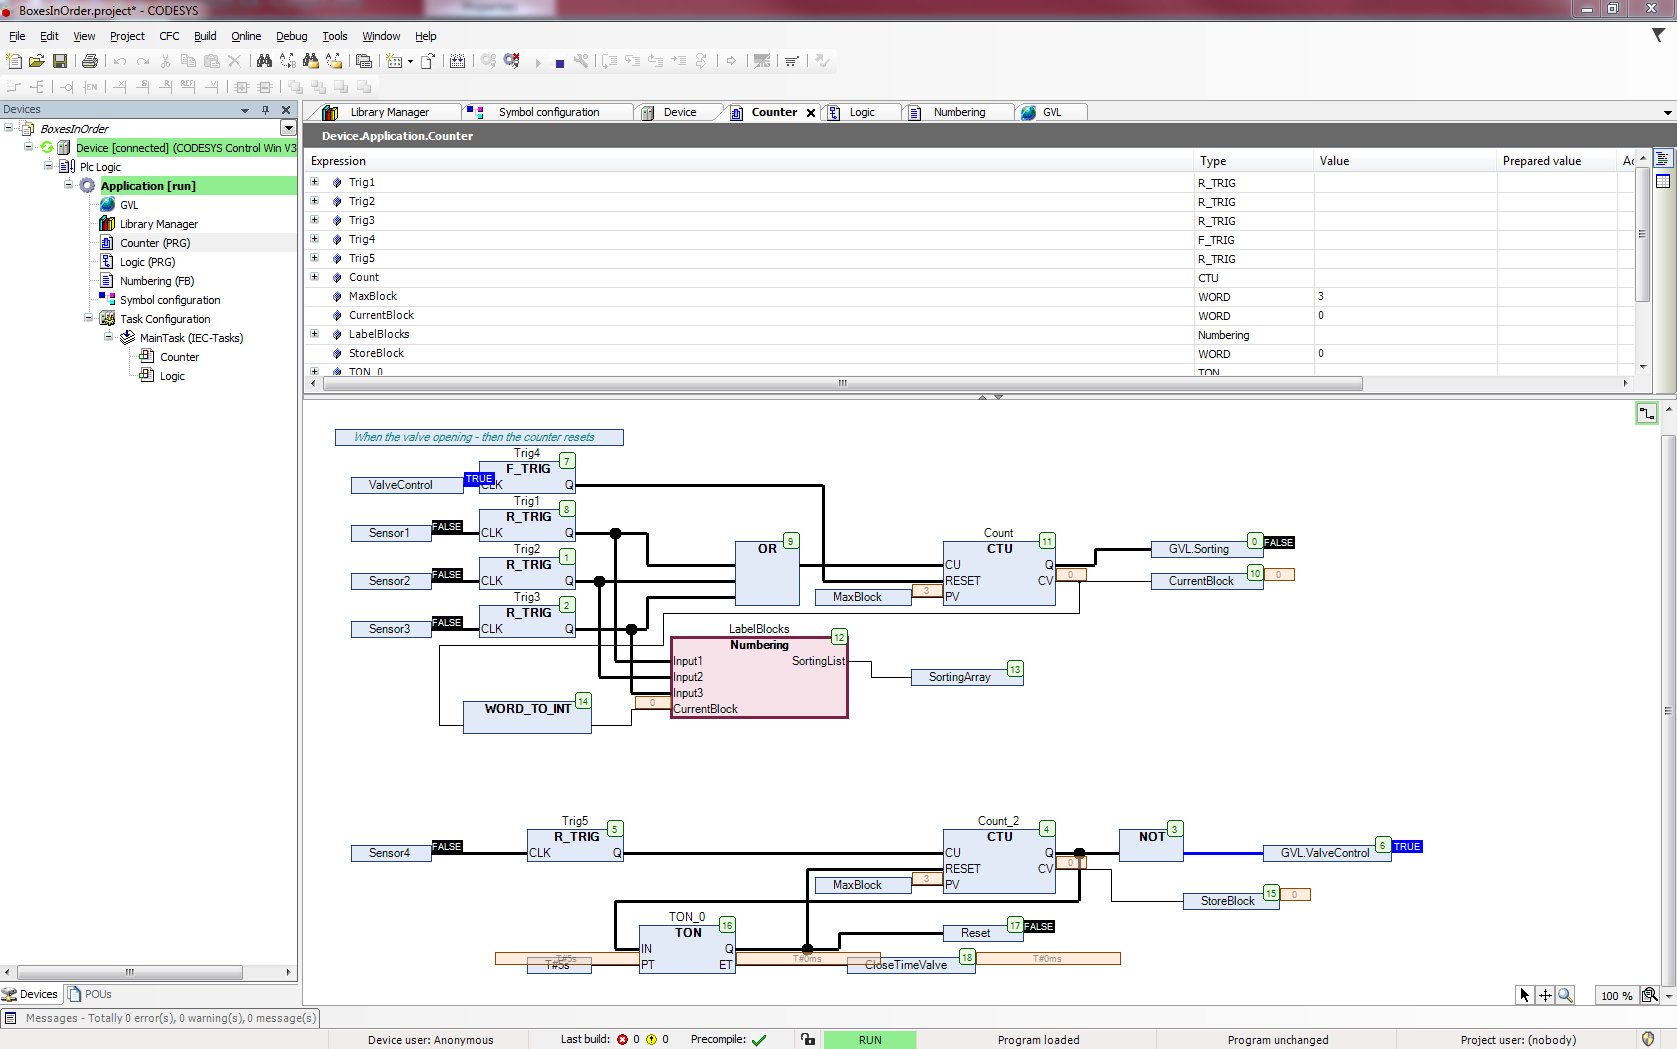Image resolution: width=1677 pixels, height=1049 pixels.
Task: Expand the Trig1 variable row
Action: [x=315, y=182]
